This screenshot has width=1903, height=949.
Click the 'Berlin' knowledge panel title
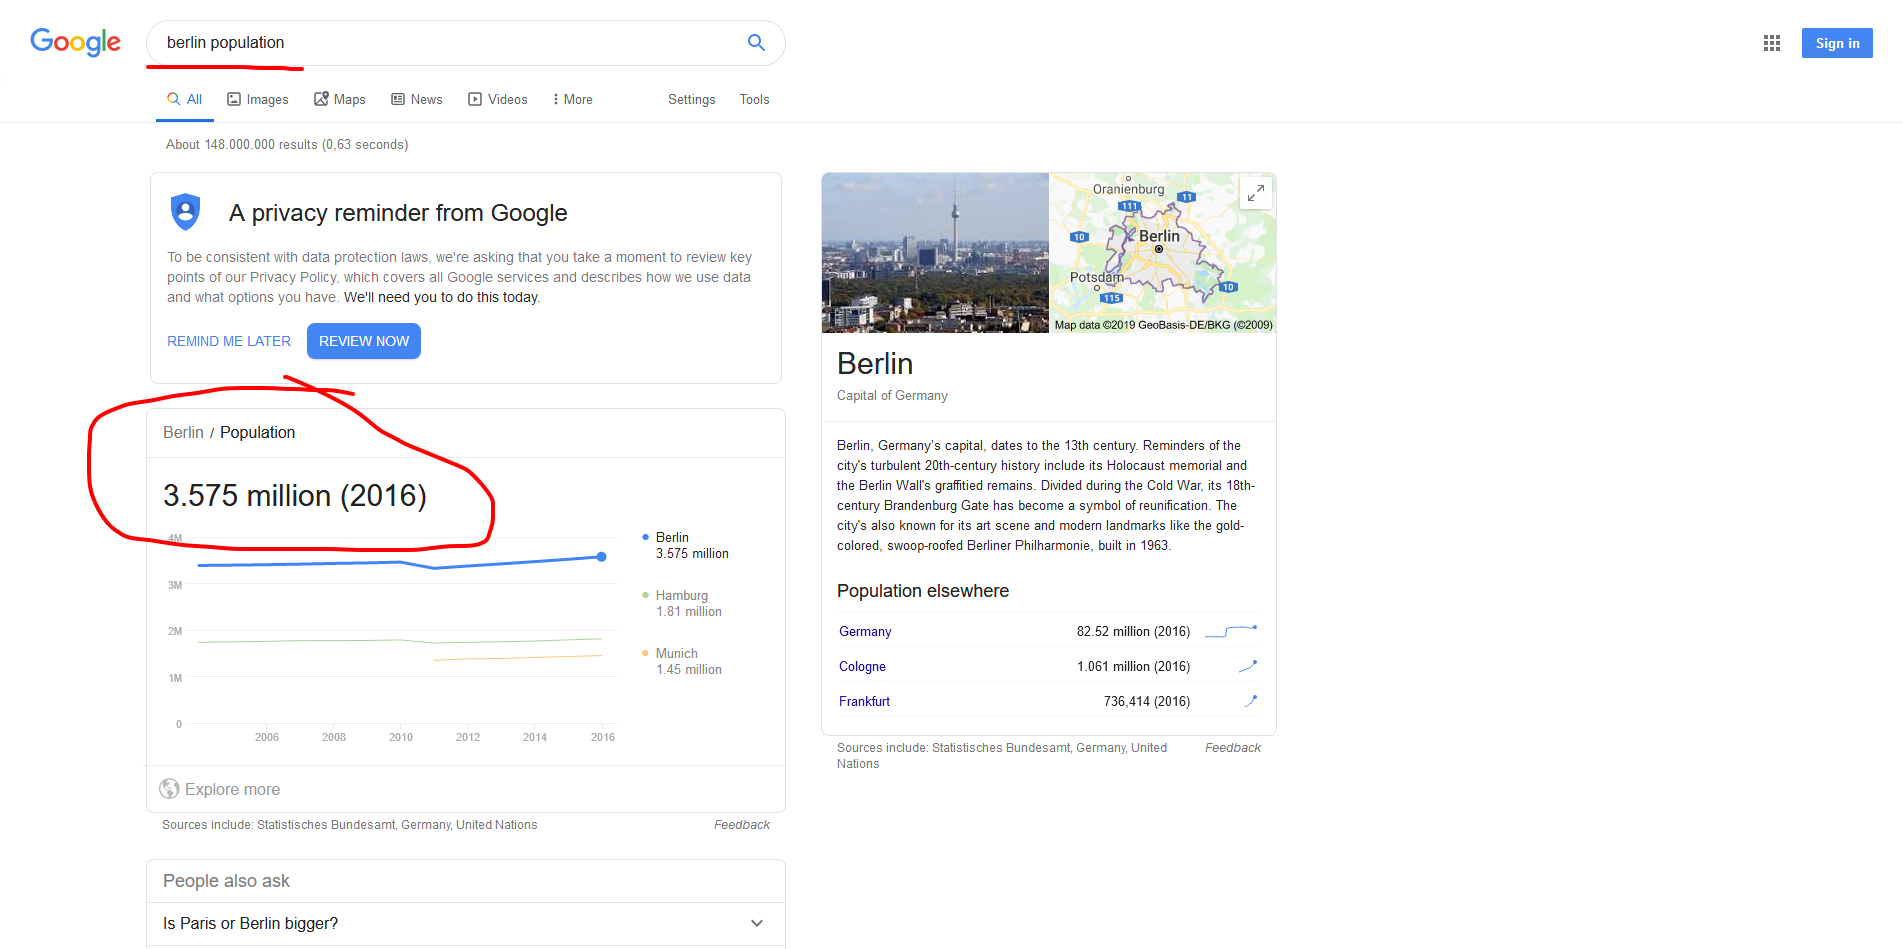coord(875,363)
